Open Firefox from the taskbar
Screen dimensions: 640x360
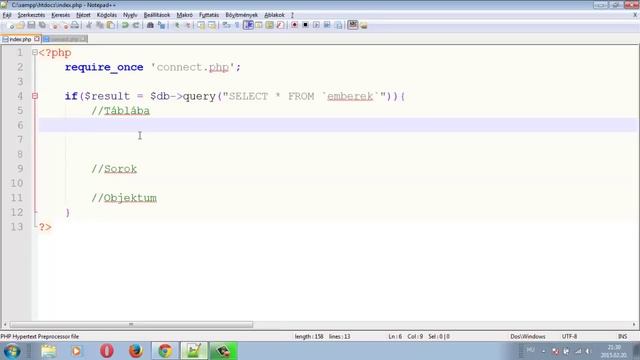click(136, 351)
